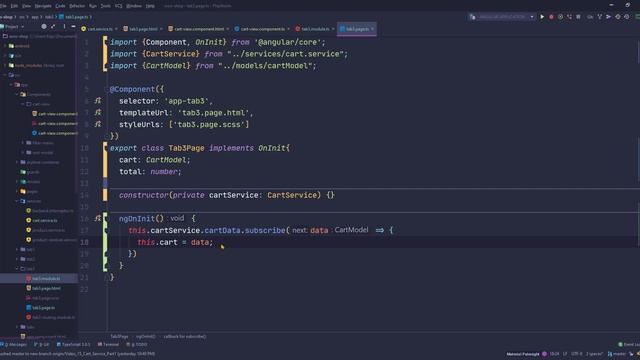Click the gutter icon beside the templateUrl line
The image size is (640, 360).
[x=98, y=112]
